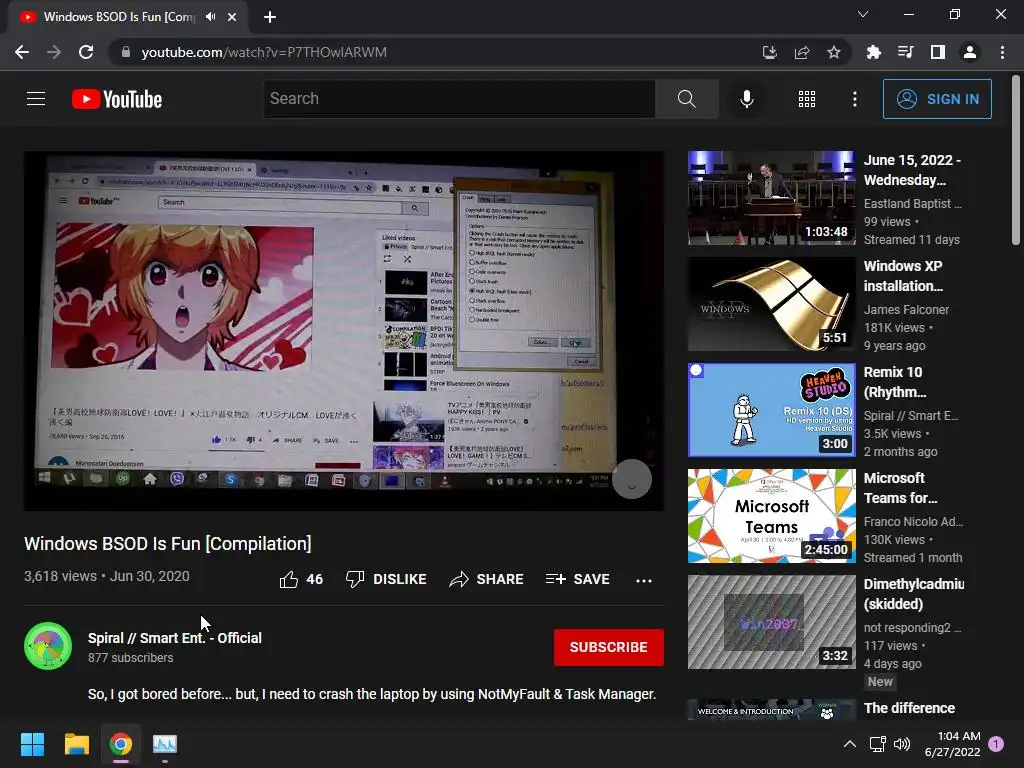Open volume icon in system tray
The width and height of the screenshot is (1024, 768).
[x=902, y=744]
